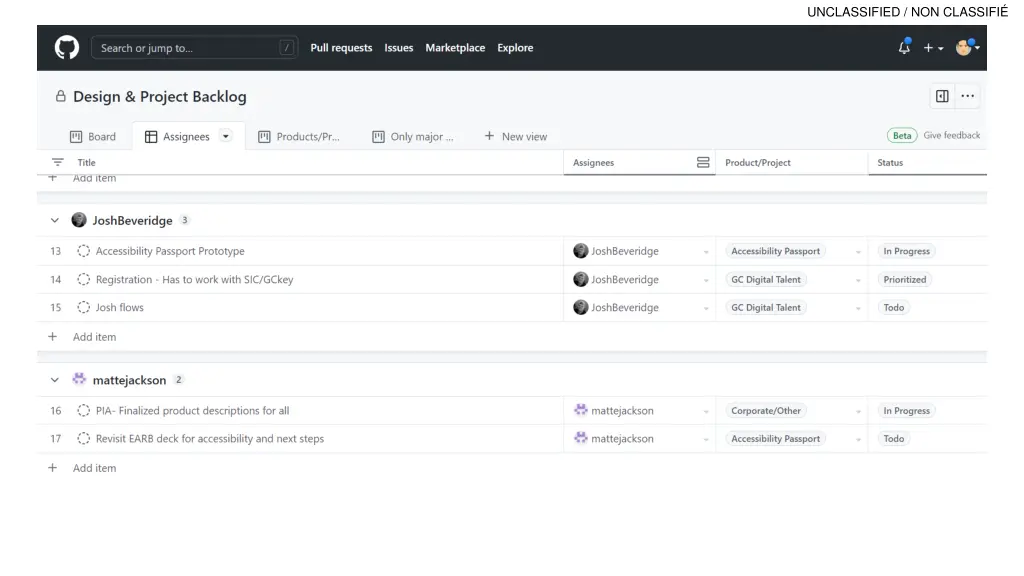Switch to the Products/Pr... view tab

click(x=299, y=136)
